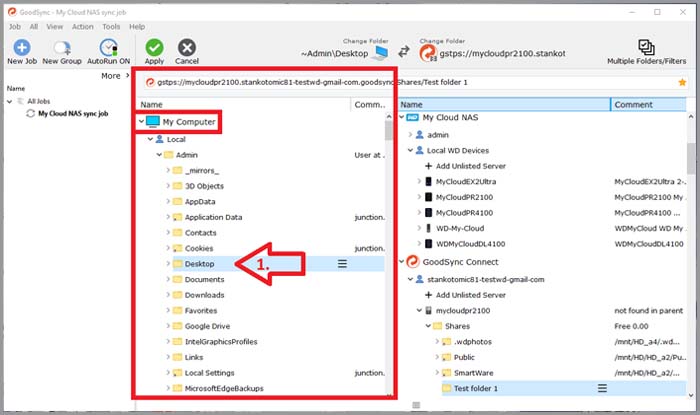Screen dimensions: 700x415
Task: Click the New Job icon
Action: point(21,47)
